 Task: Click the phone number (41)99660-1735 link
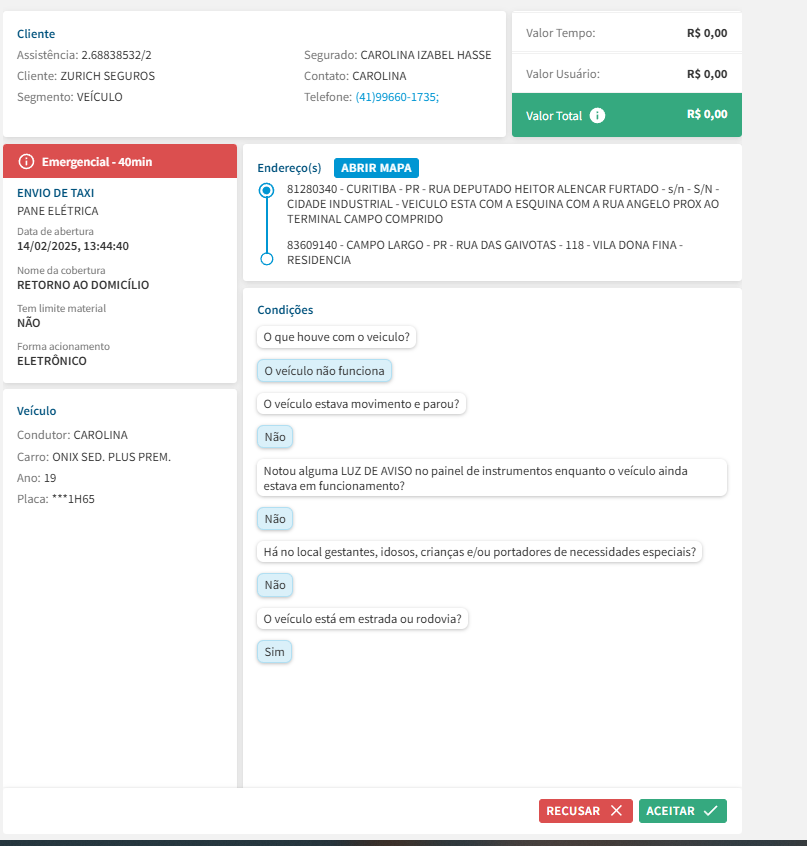click(397, 97)
